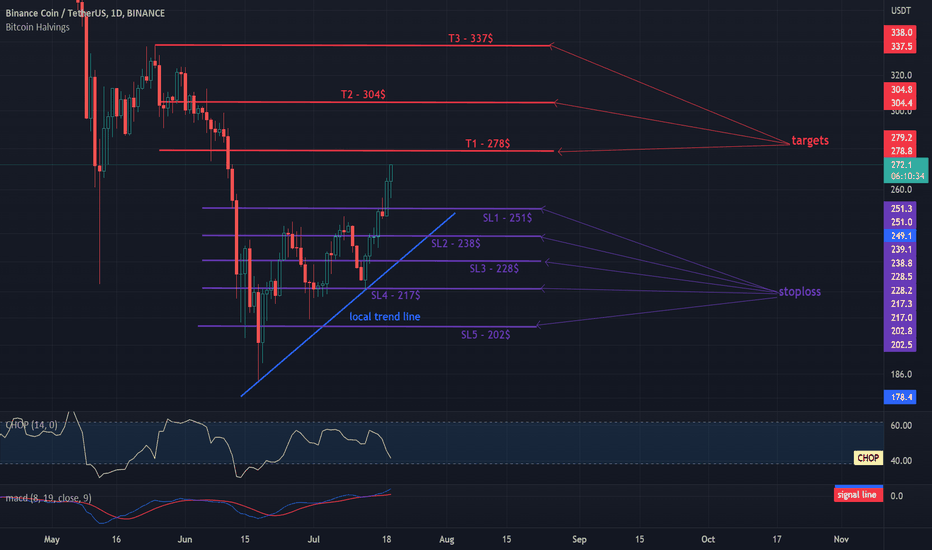The image size is (932, 550).
Task: Click the Binance Coin / TetherUS symbol title
Action: [x=85, y=13]
